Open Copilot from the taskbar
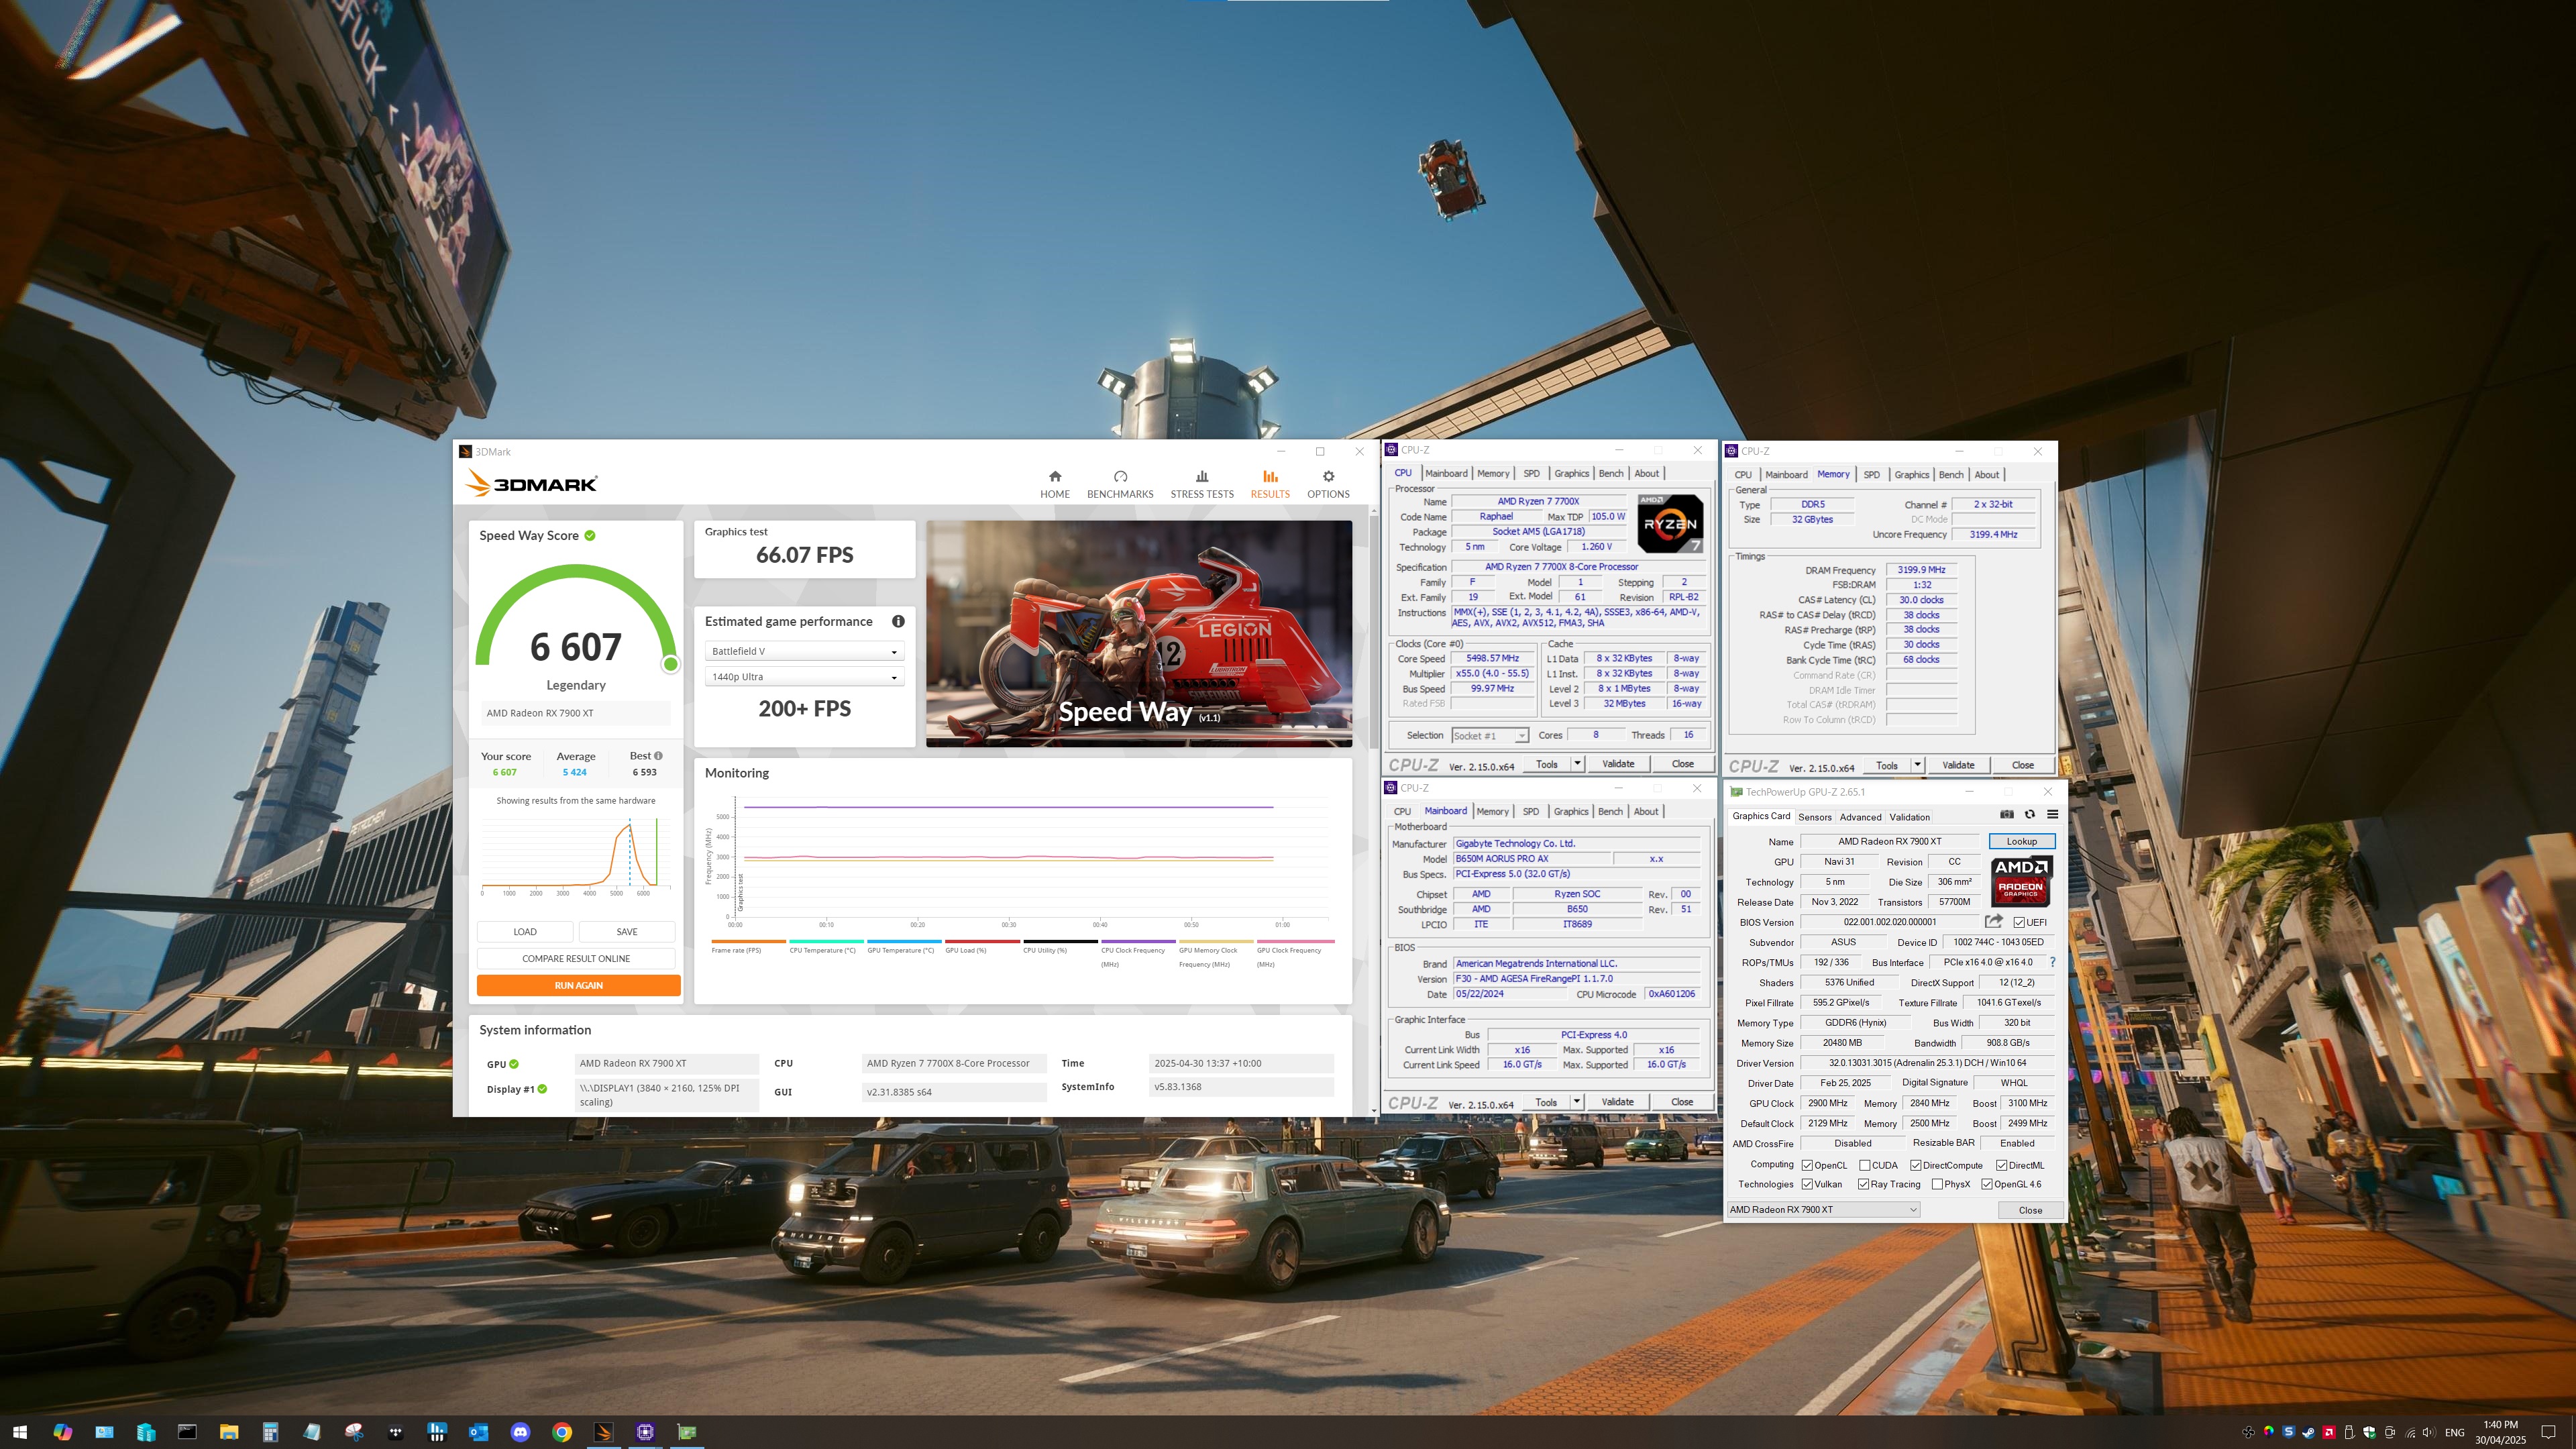Viewport: 2576px width, 1449px height. [x=62, y=1432]
